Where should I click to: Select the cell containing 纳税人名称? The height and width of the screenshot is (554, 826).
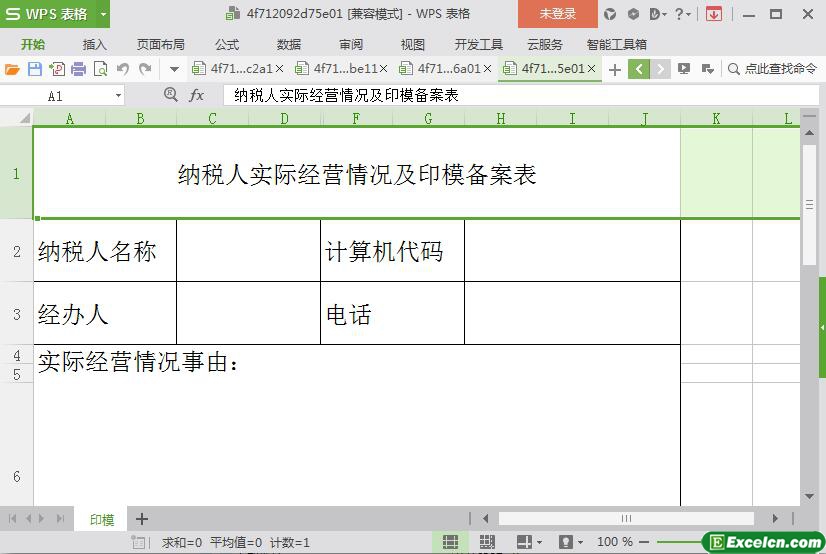tap(105, 251)
